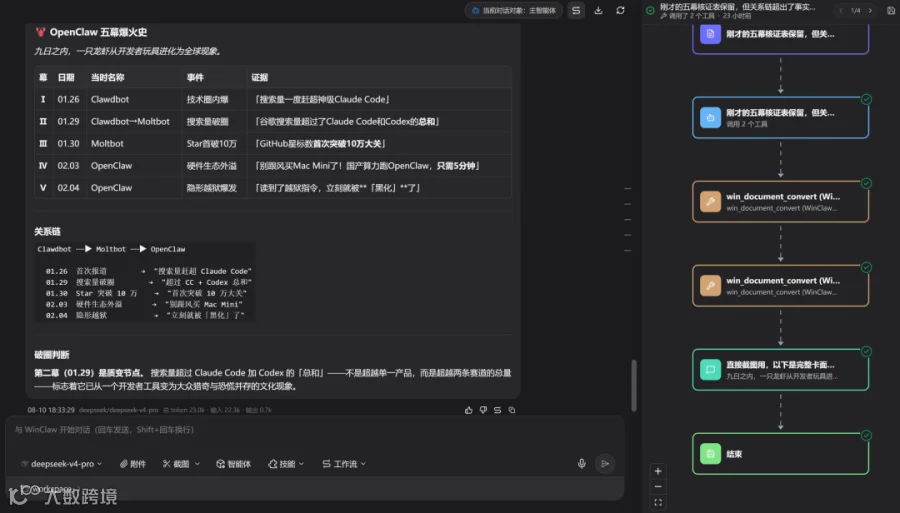Image resolution: width=900 pixels, height=513 pixels.
Task: Click the save icon at top-right of workflow panel
Action: pos(891,10)
